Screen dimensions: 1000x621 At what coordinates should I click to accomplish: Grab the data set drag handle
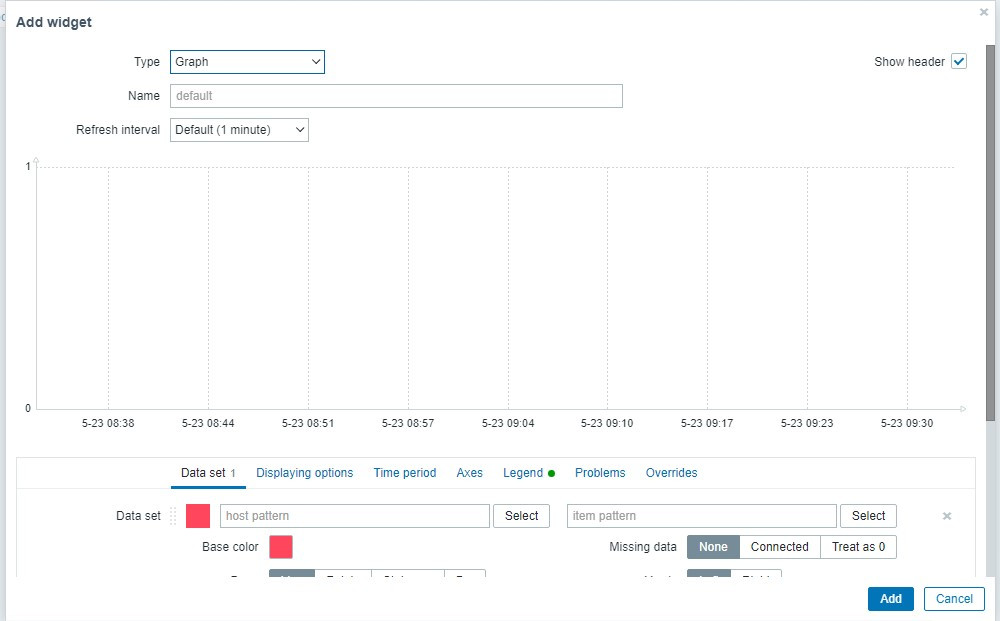point(173,516)
